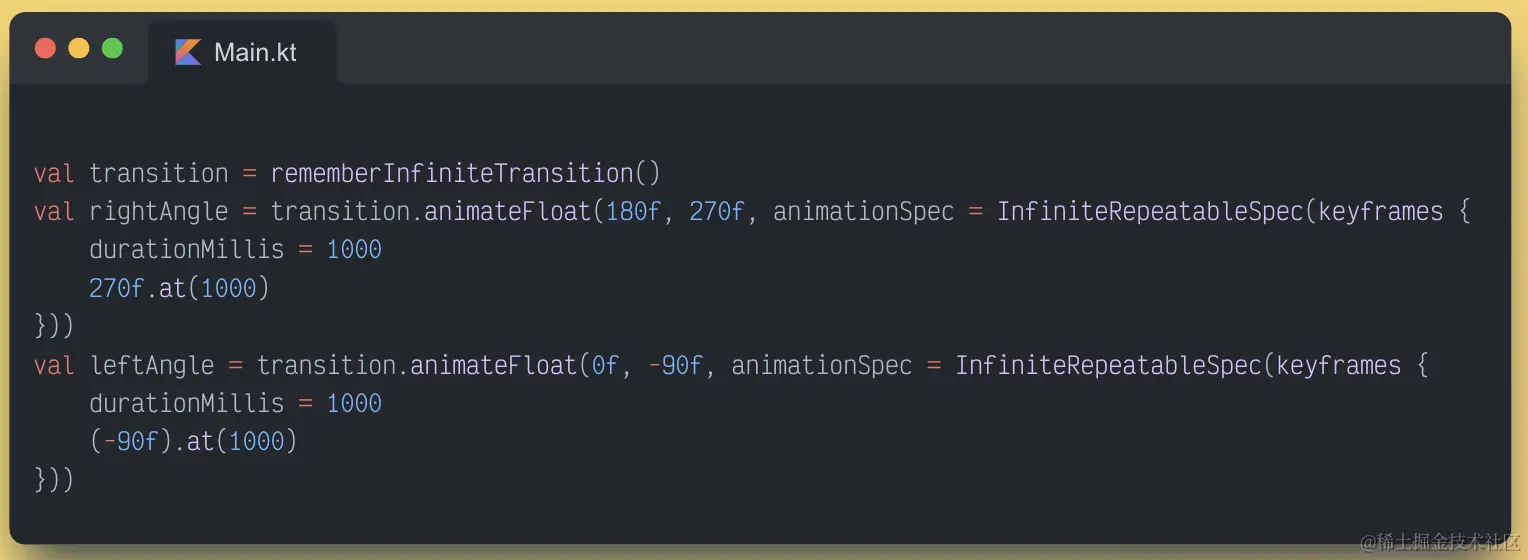Click the red close window dot
The image size is (1528, 560).
pyautogui.click(x=45, y=48)
